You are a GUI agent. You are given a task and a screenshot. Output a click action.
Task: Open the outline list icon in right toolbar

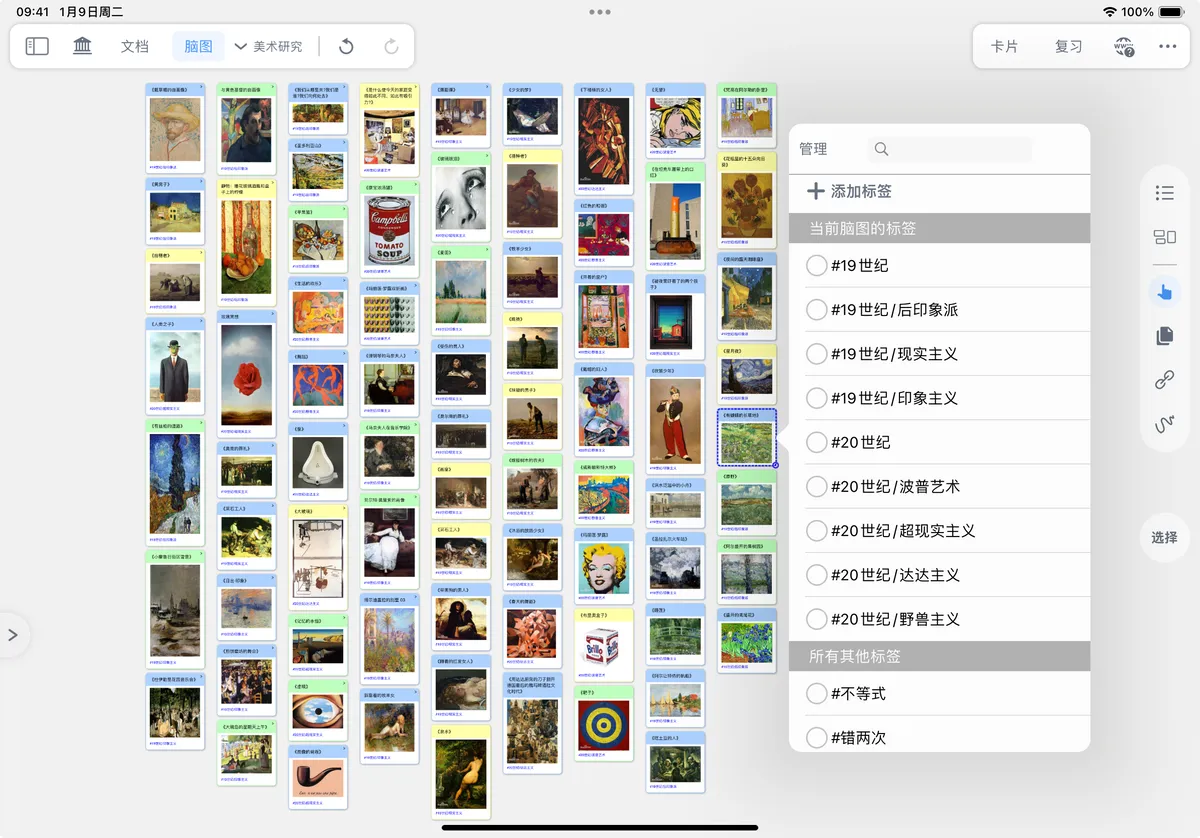(1164, 193)
